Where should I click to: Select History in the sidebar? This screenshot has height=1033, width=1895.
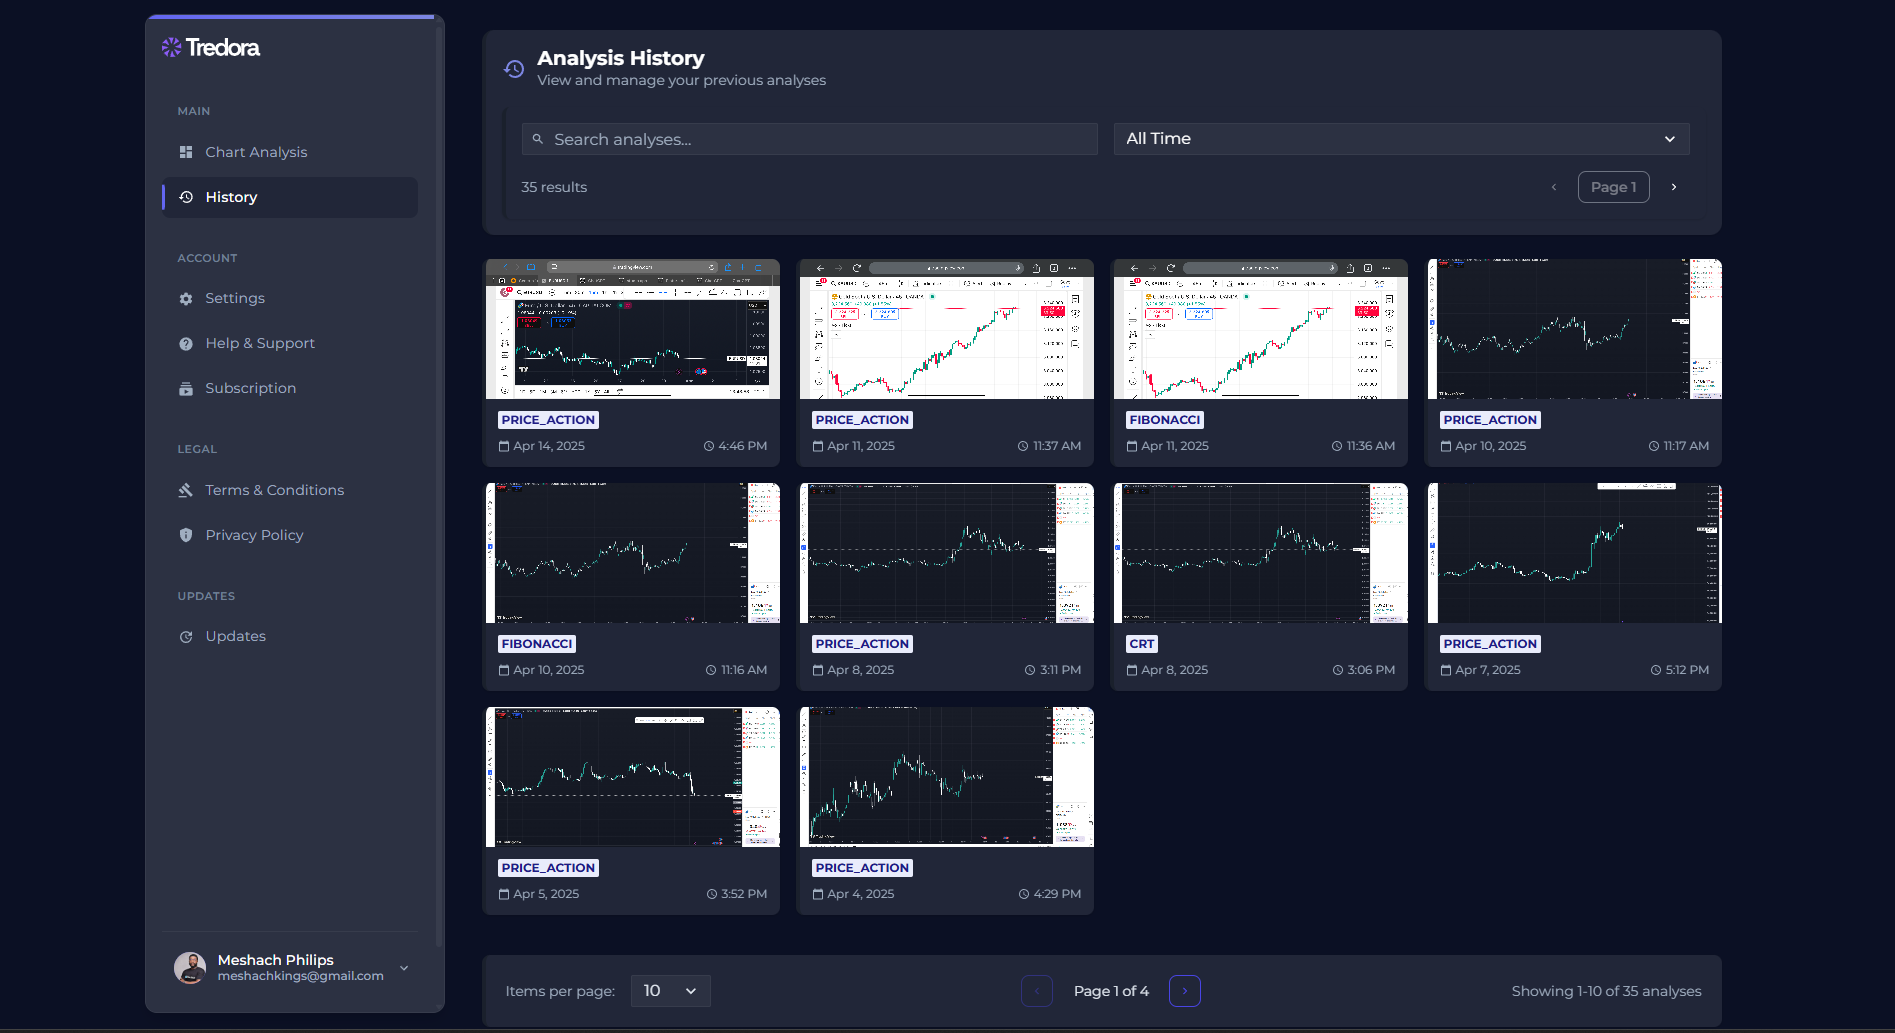(231, 197)
